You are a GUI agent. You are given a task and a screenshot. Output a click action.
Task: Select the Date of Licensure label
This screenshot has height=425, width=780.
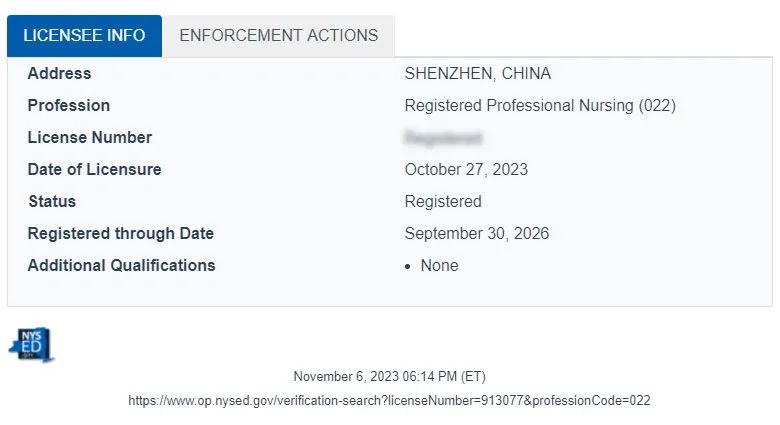click(x=95, y=169)
